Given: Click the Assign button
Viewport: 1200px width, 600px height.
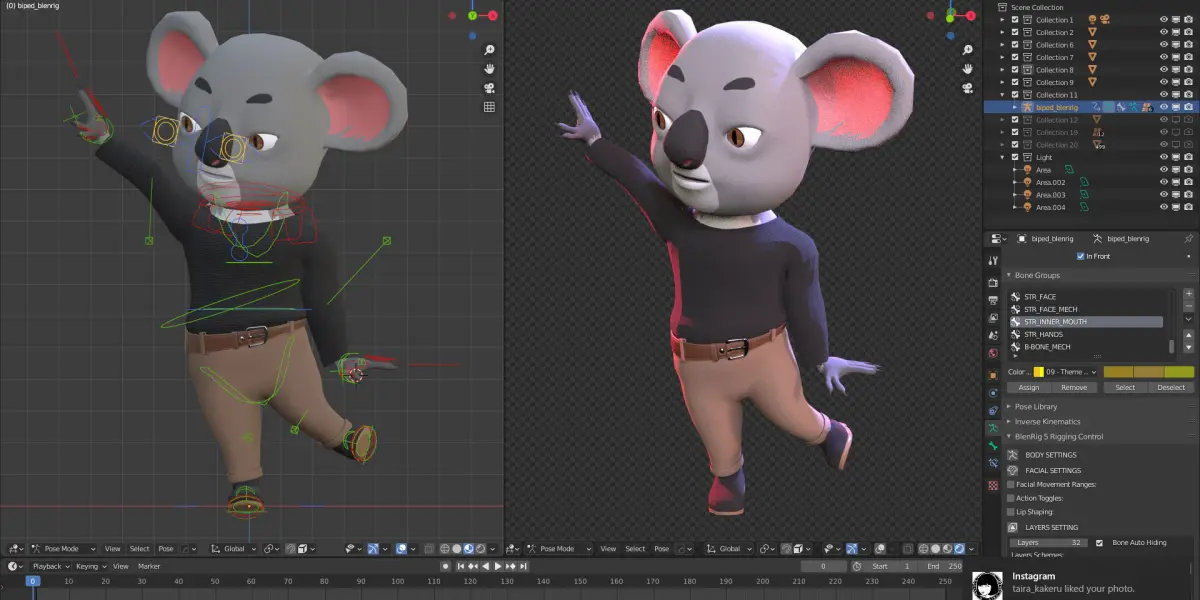Looking at the screenshot, I should point(1029,387).
